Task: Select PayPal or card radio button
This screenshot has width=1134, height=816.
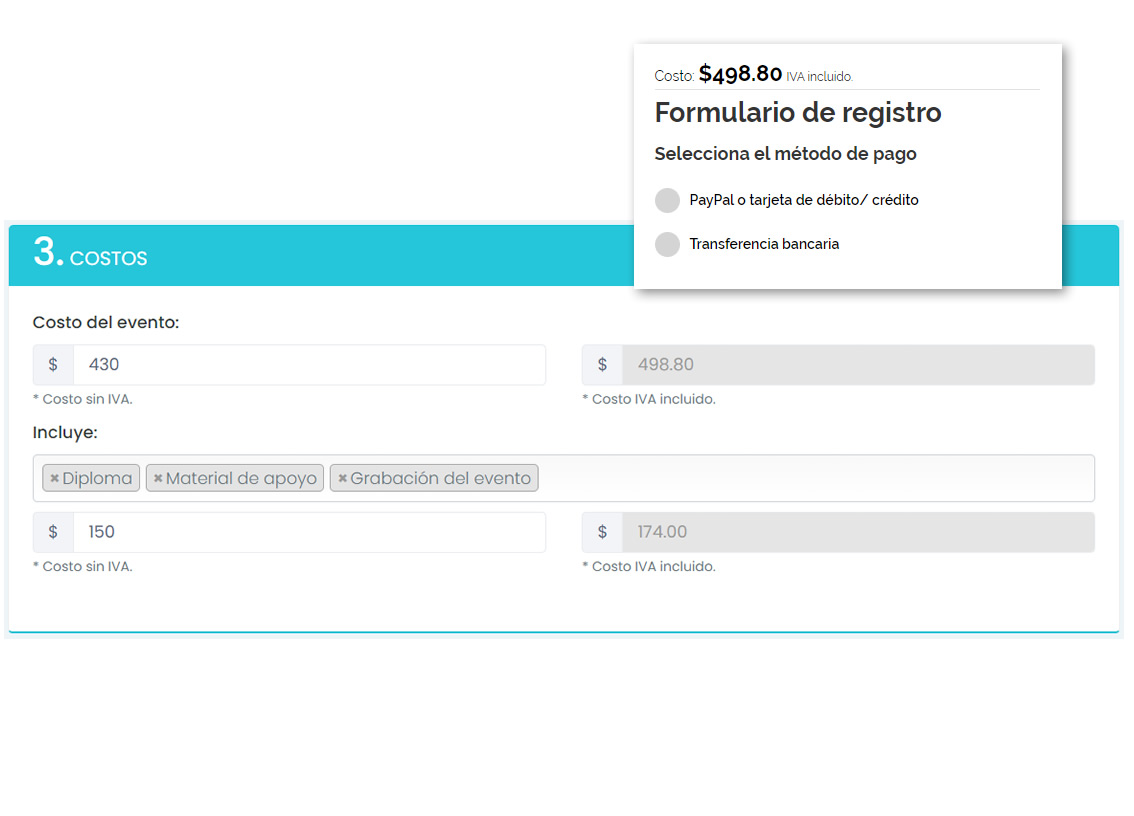Action: click(667, 200)
